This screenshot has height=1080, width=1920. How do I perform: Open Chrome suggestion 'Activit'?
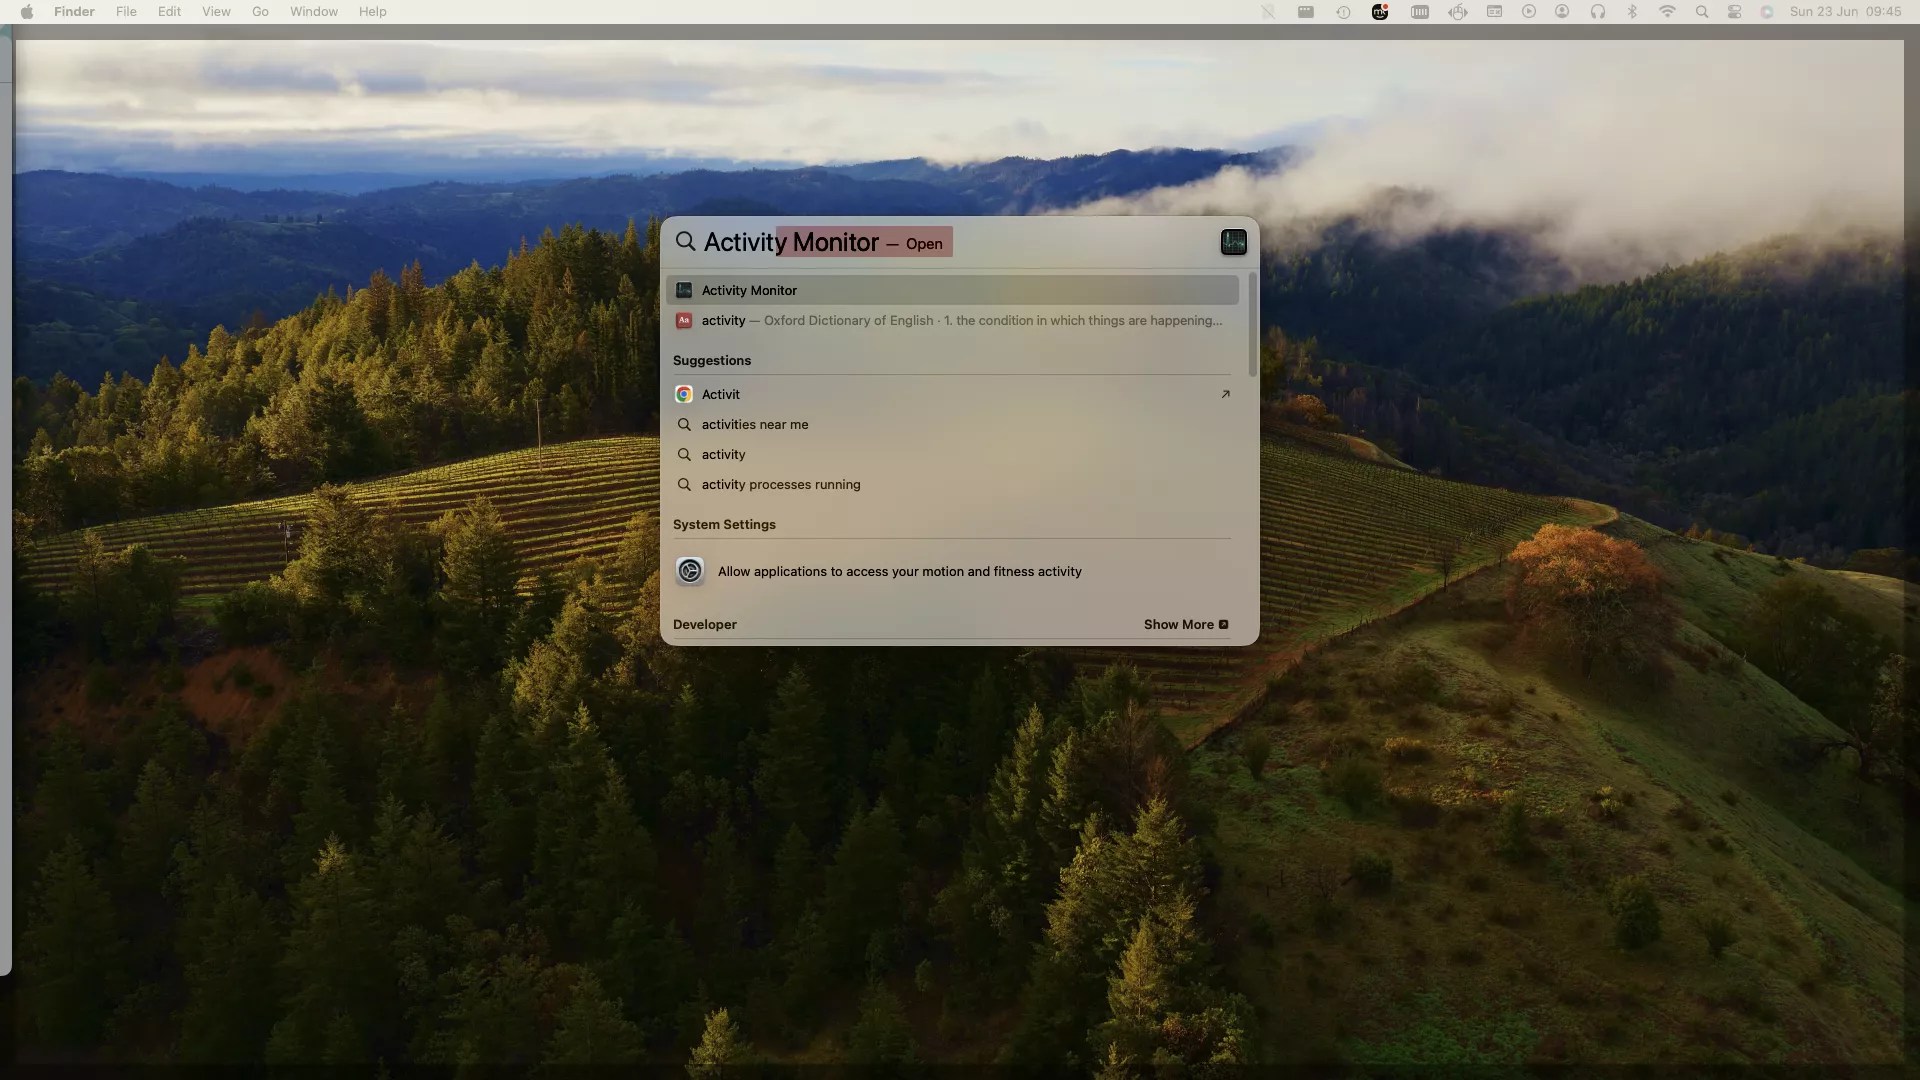tap(721, 394)
